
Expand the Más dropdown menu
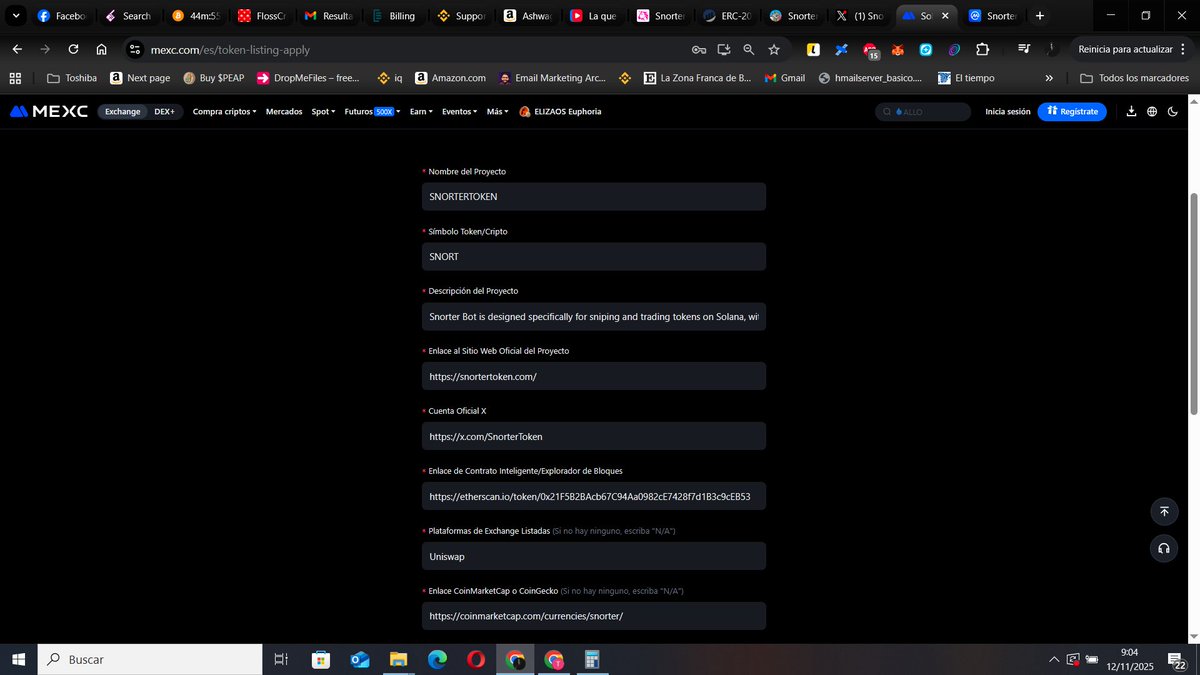point(497,112)
